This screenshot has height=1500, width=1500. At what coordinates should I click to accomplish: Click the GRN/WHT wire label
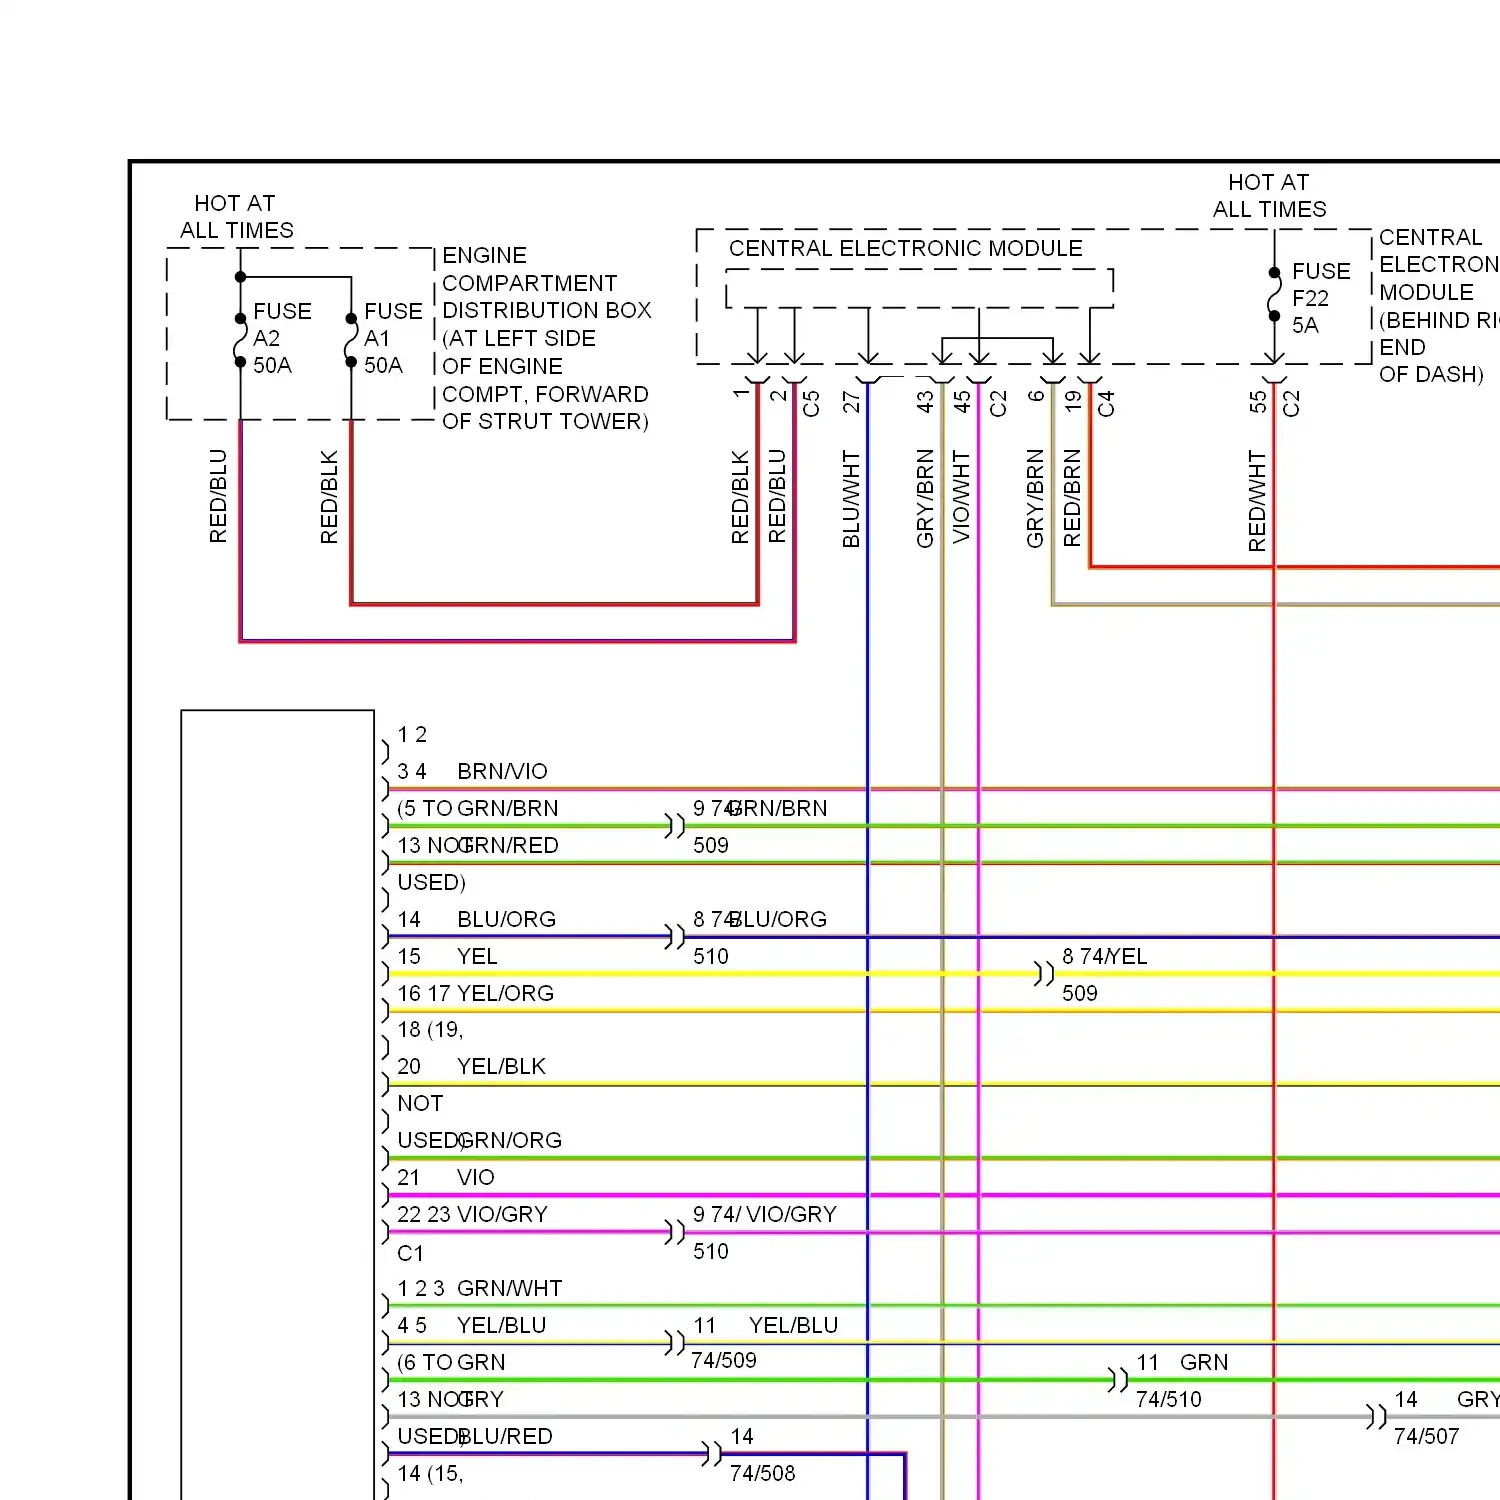pyautogui.click(x=509, y=1288)
